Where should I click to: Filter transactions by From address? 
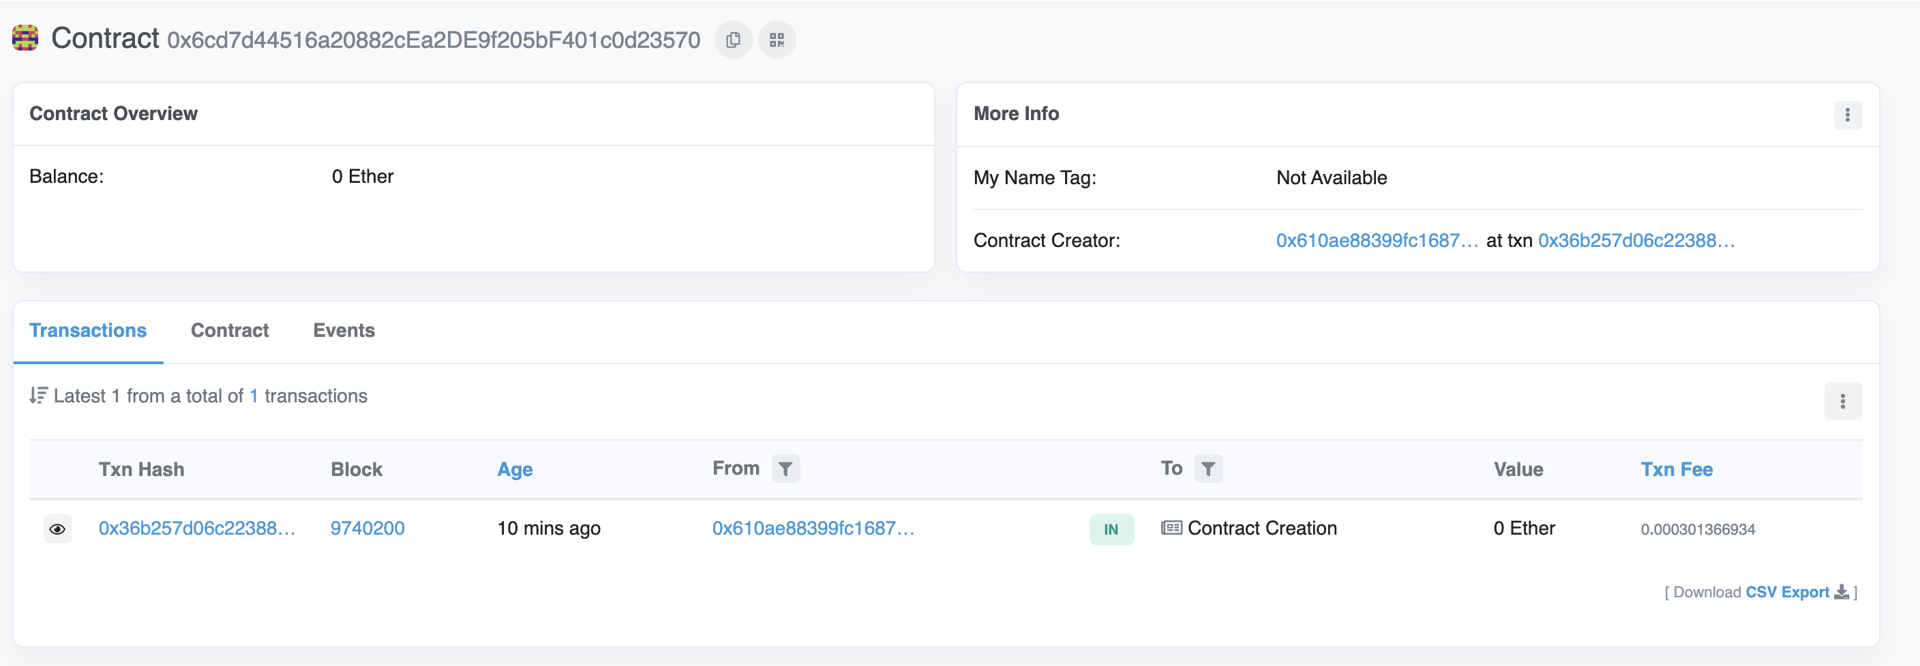coord(786,469)
